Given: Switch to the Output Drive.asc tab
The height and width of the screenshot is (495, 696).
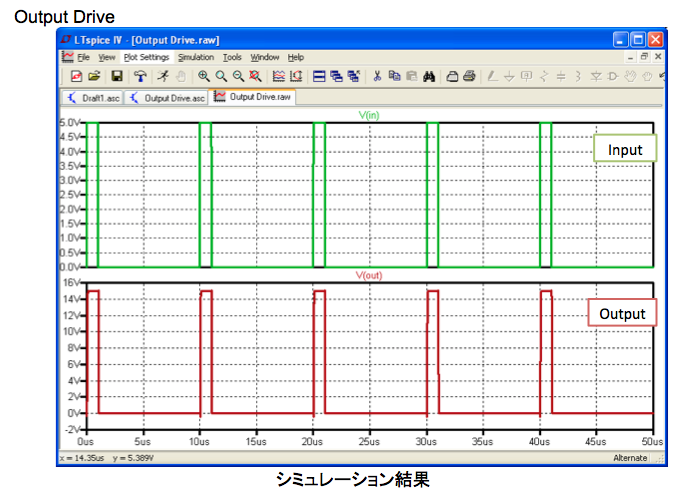Looking at the screenshot, I should [167, 98].
